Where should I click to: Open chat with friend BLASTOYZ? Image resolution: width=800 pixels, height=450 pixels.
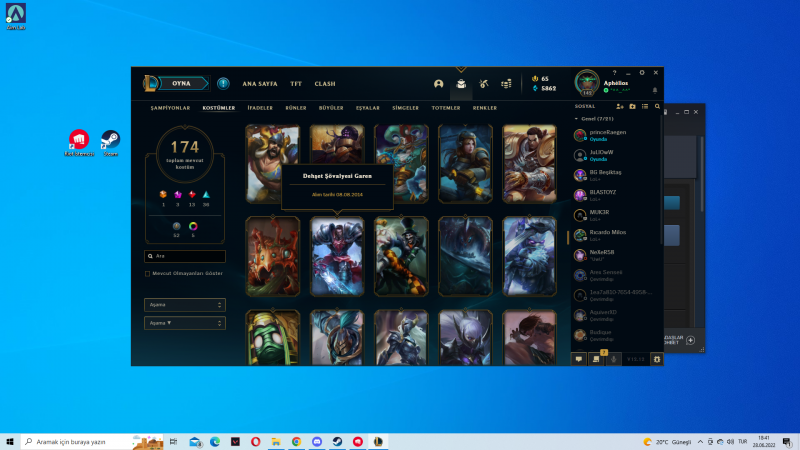click(615, 195)
